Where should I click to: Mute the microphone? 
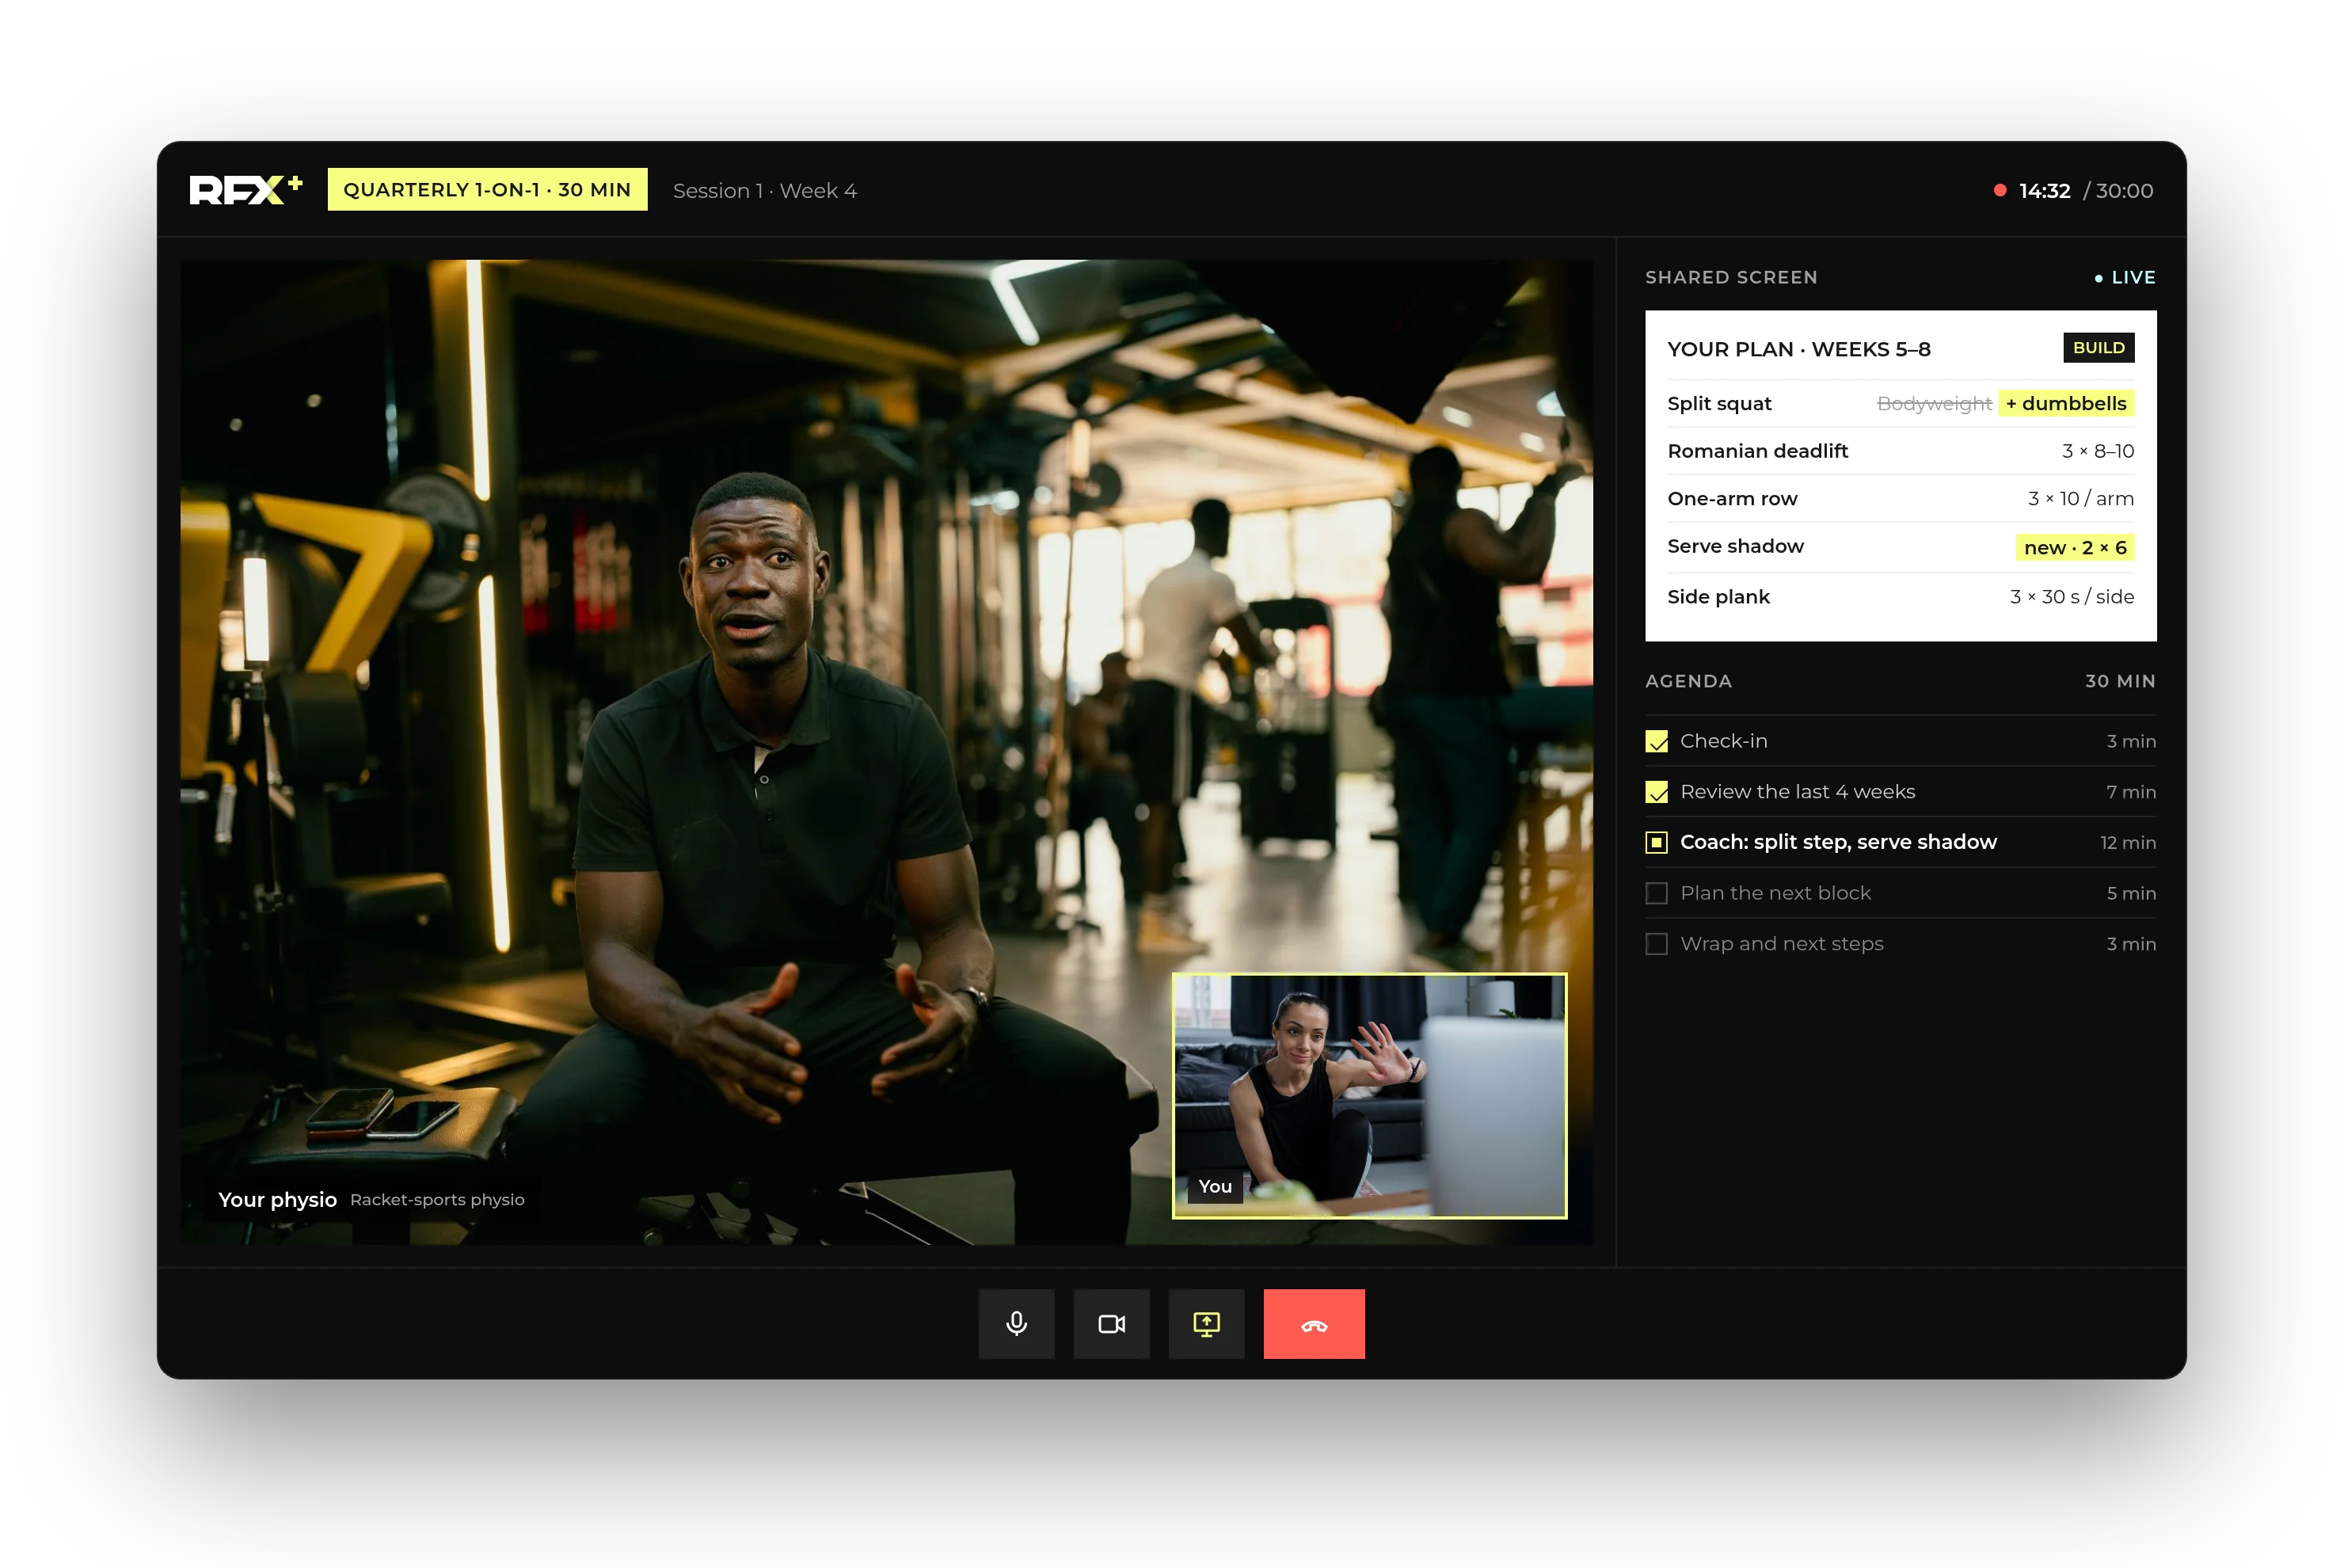pyautogui.click(x=1016, y=1324)
